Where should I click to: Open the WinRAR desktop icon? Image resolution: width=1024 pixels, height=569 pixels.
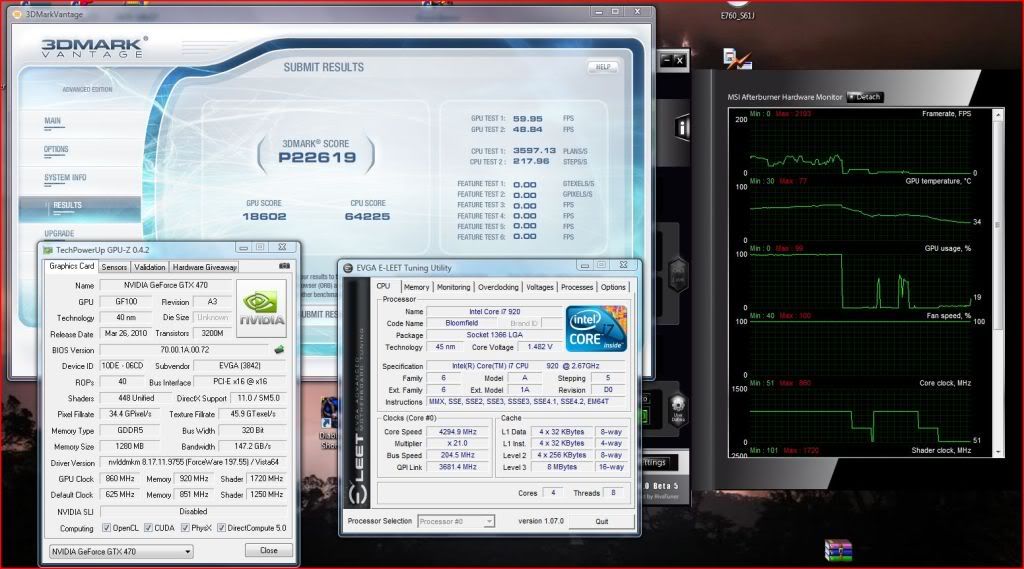[x=836, y=550]
